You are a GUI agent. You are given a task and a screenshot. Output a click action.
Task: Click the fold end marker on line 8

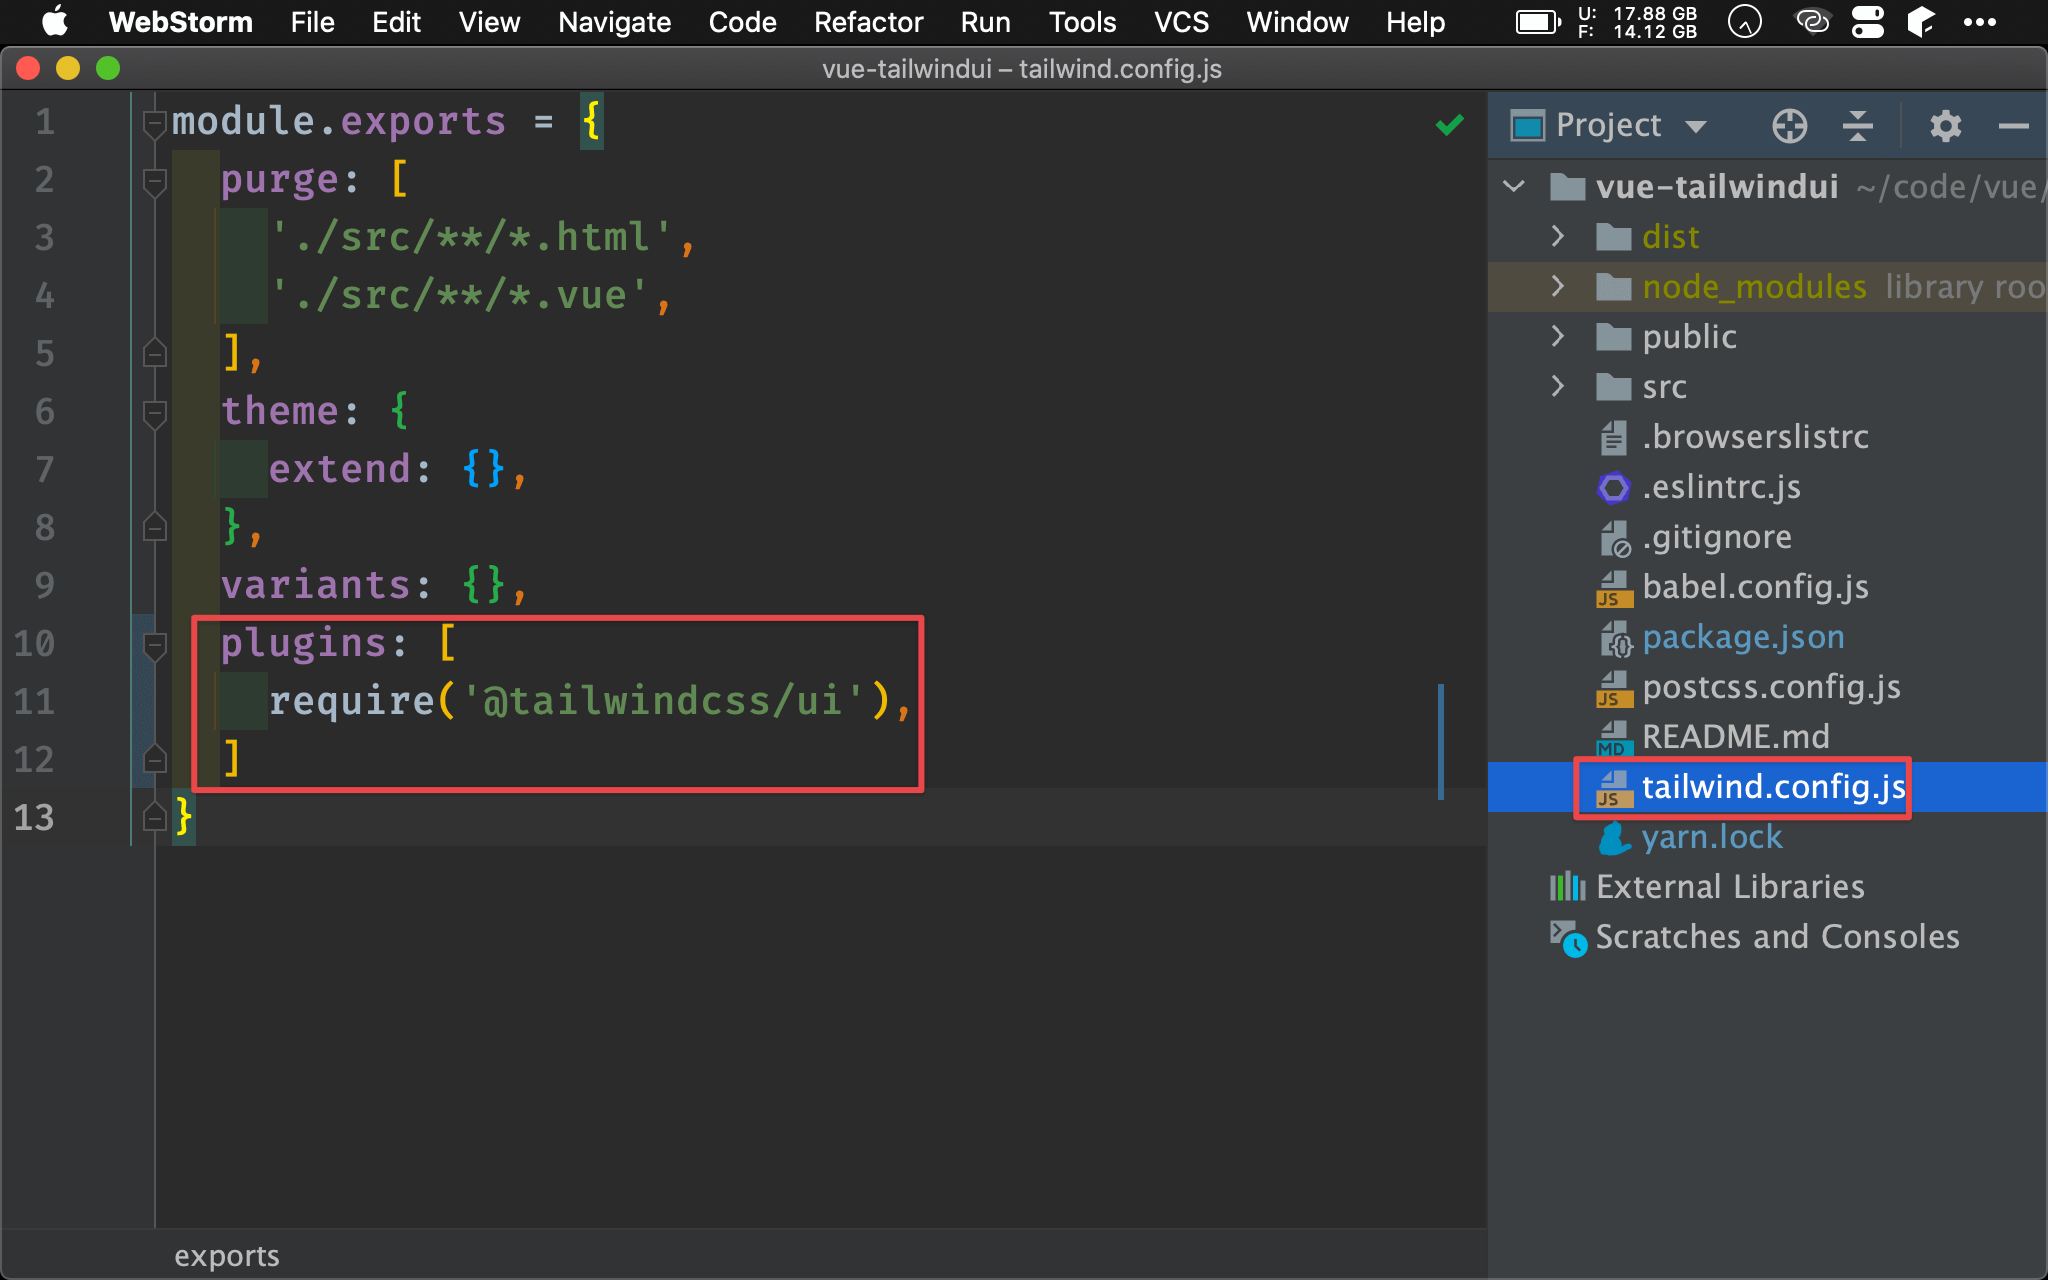pos(154,526)
